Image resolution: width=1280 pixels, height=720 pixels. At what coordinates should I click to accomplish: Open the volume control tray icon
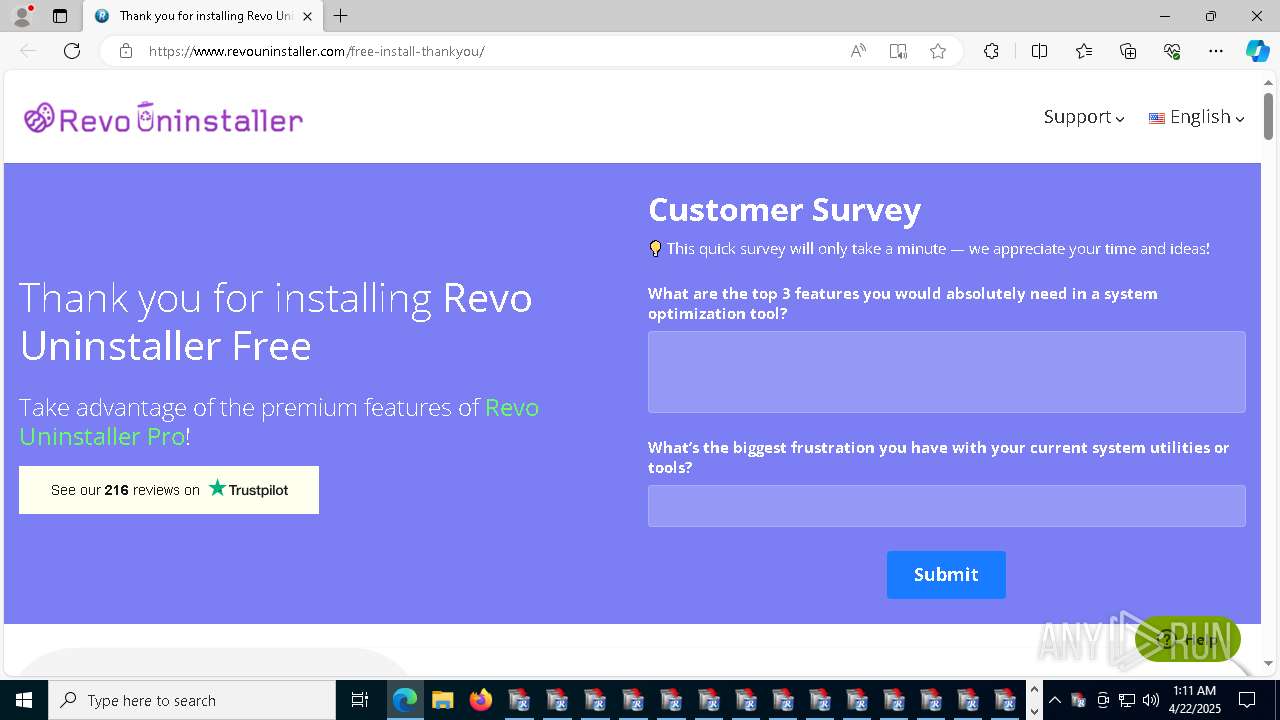click(1151, 700)
